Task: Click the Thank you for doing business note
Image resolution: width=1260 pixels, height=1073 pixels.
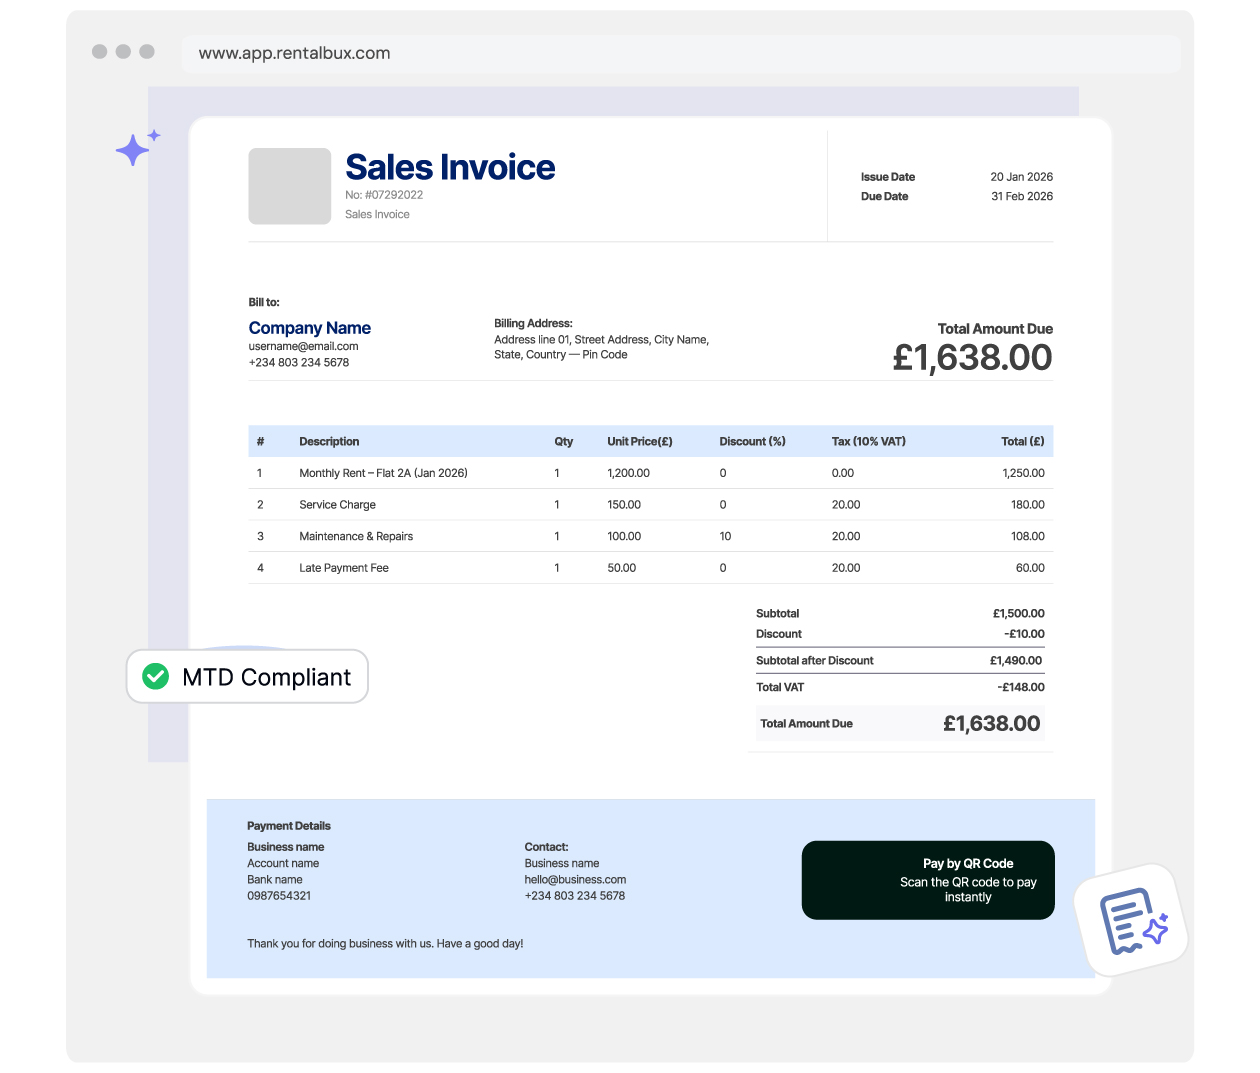Action: pos(385,944)
